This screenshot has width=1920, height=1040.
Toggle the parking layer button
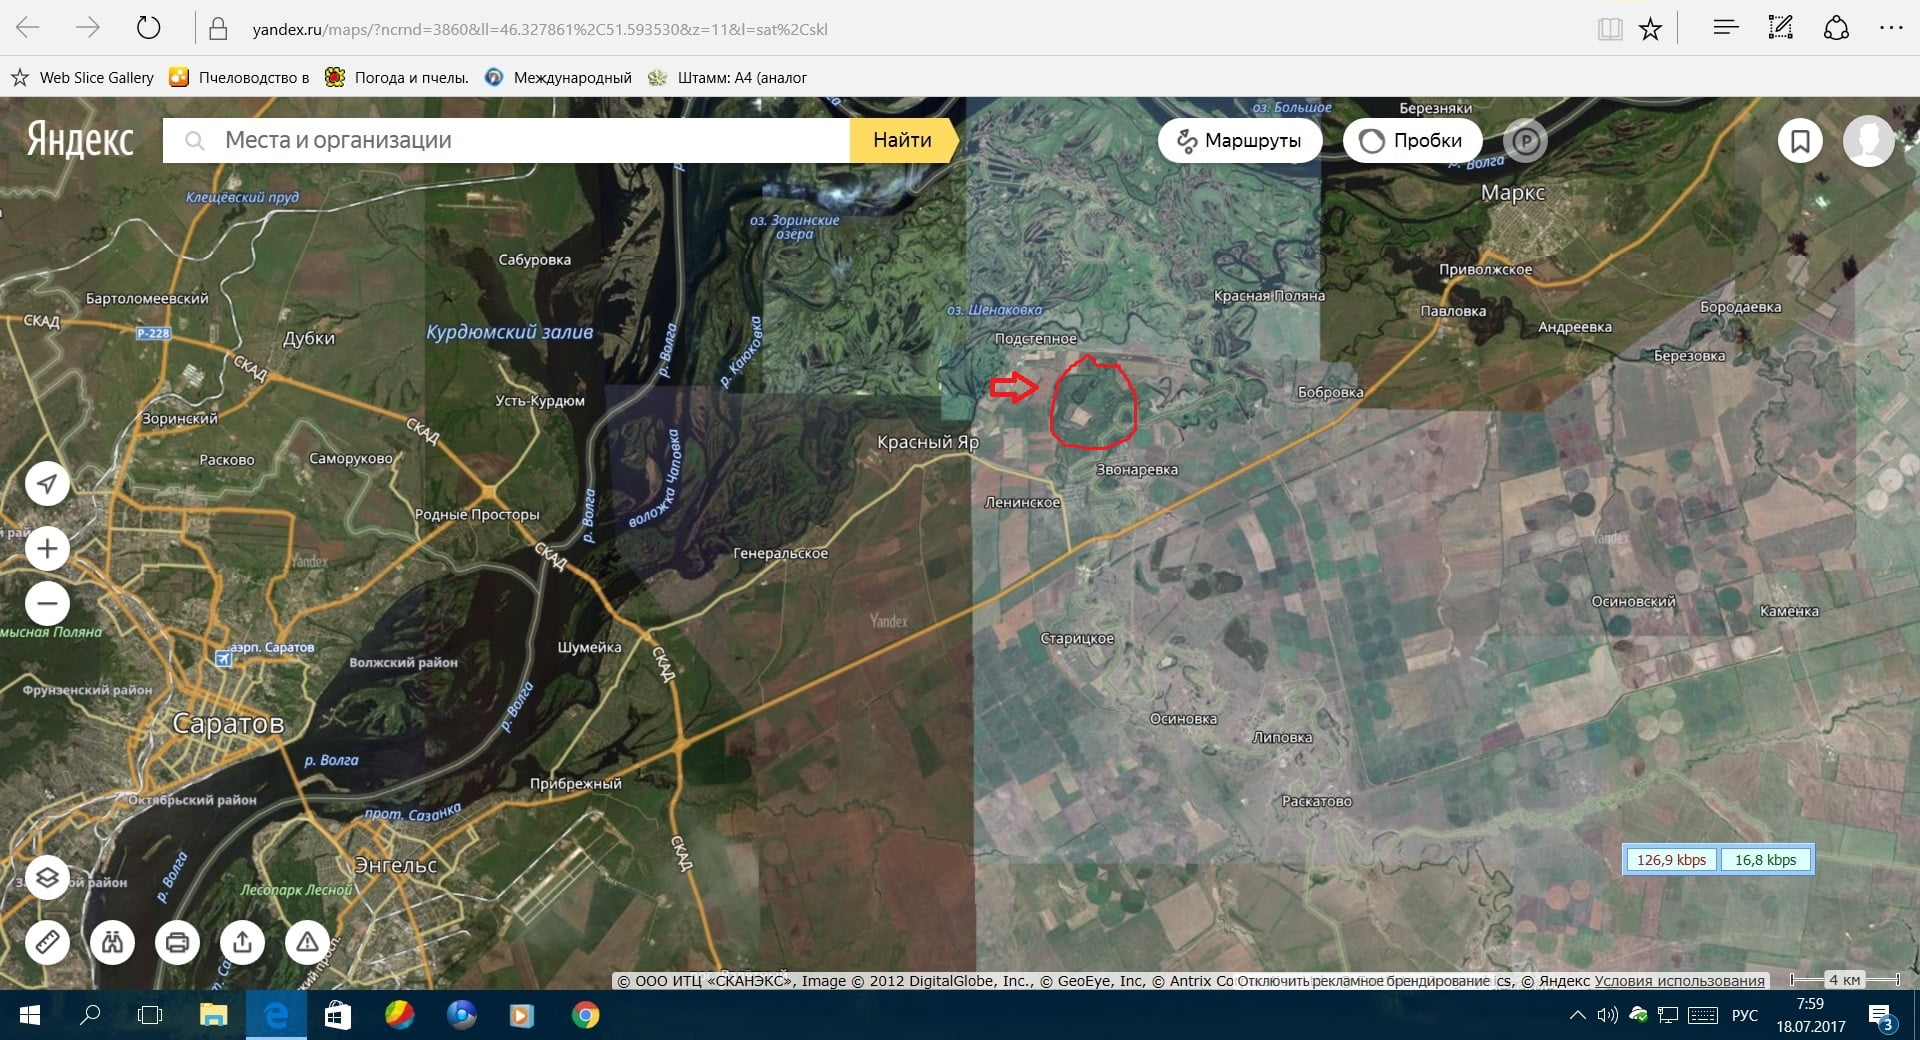tap(1525, 141)
